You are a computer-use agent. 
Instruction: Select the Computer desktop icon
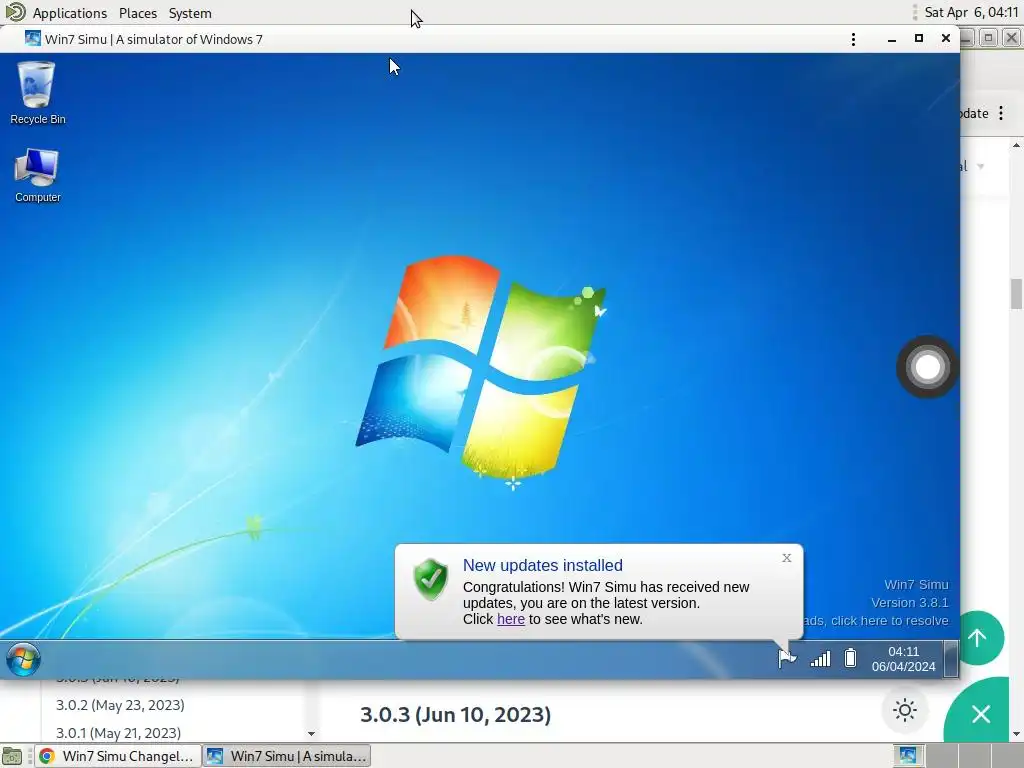tap(37, 175)
